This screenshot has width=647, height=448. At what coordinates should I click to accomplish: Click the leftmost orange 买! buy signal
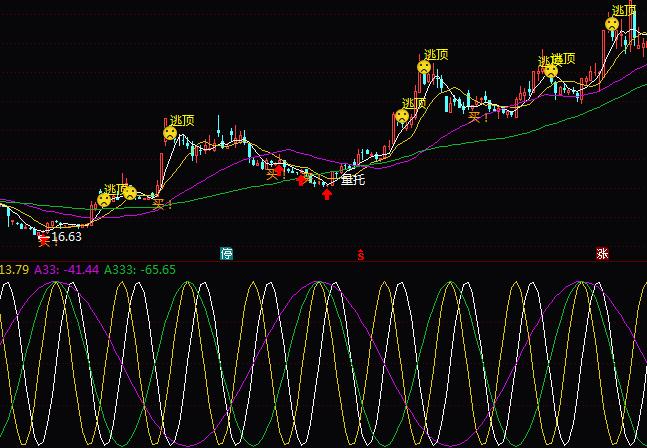[x=162, y=205]
